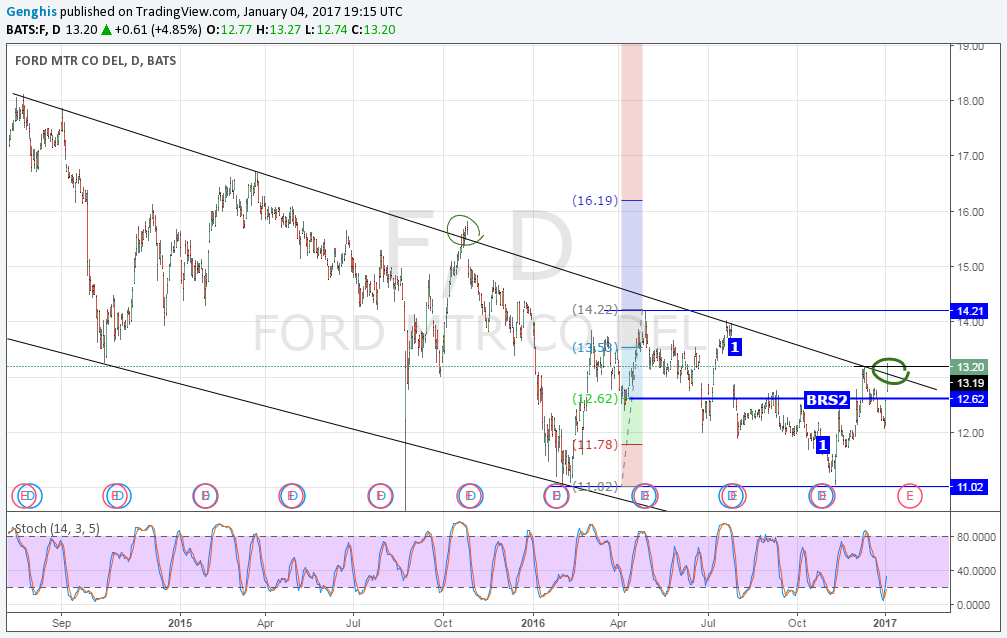Click the 13.19 black price axis label
The width and height of the screenshot is (1007, 638).
click(x=970, y=384)
